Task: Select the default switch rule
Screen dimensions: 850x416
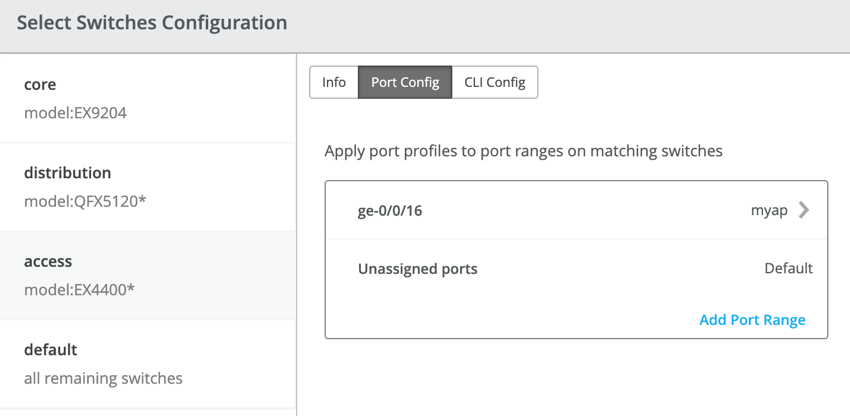Action: (x=148, y=363)
